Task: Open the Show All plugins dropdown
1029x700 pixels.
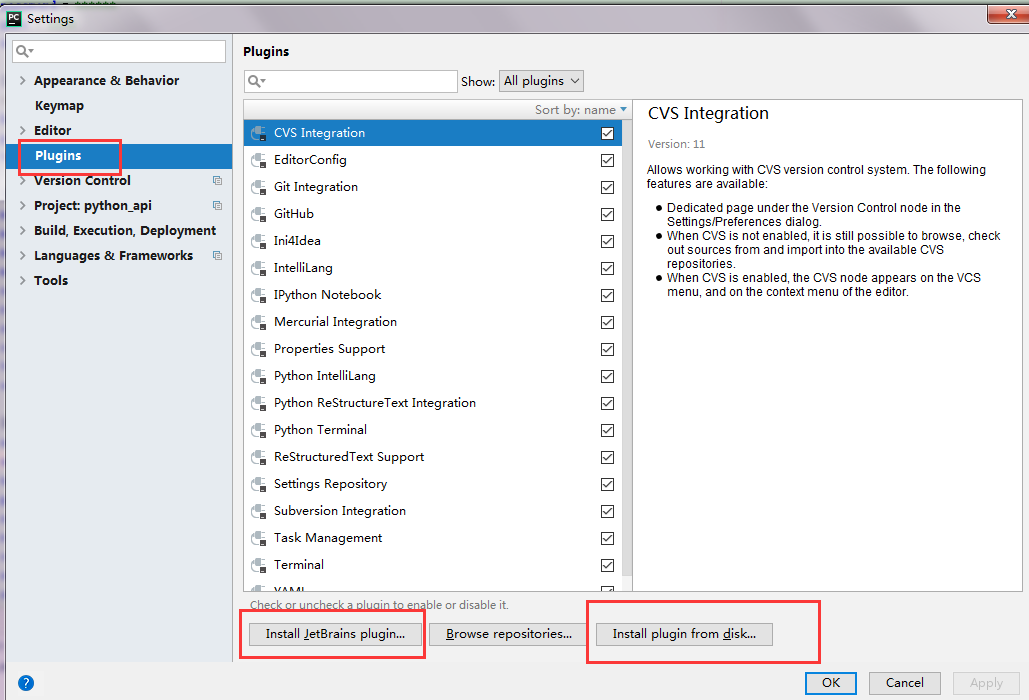Action: click(x=541, y=81)
